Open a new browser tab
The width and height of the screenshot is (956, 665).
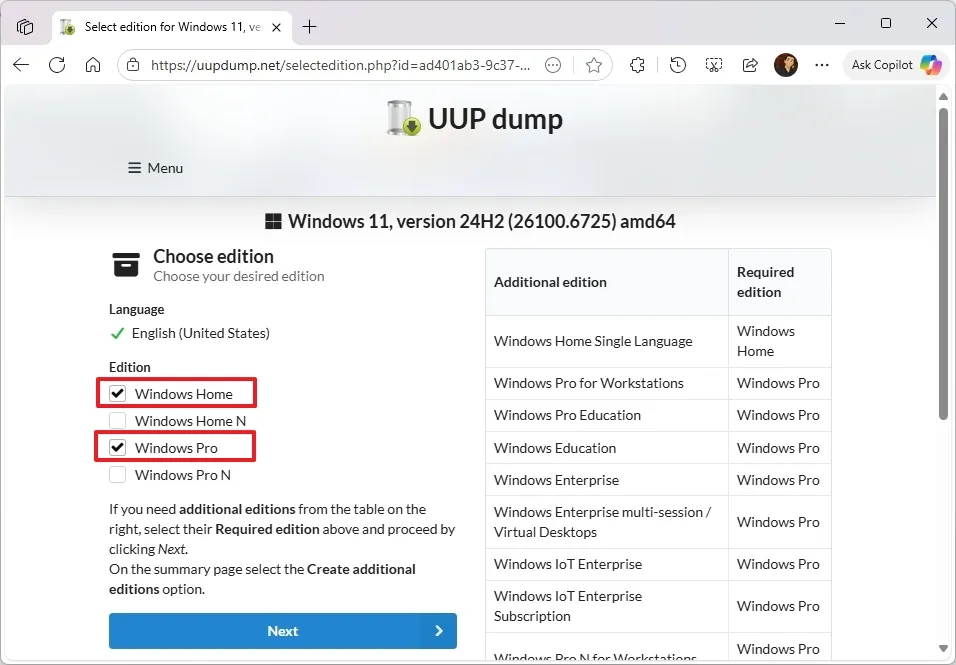tap(310, 27)
